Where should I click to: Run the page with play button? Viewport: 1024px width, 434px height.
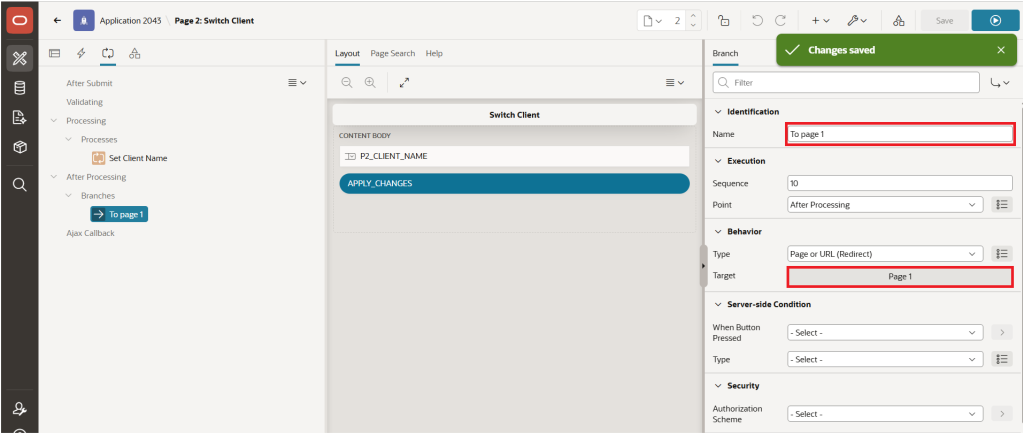pos(995,21)
